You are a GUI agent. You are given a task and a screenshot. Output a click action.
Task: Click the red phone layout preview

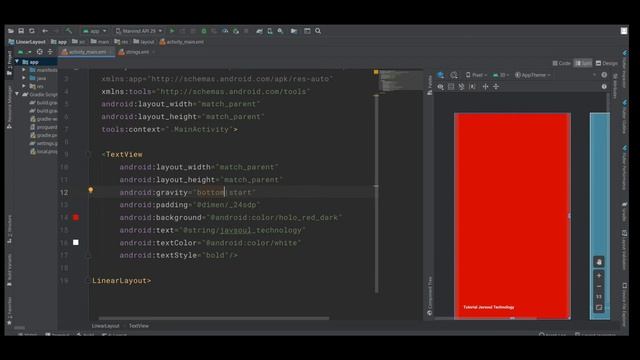[x=513, y=216]
